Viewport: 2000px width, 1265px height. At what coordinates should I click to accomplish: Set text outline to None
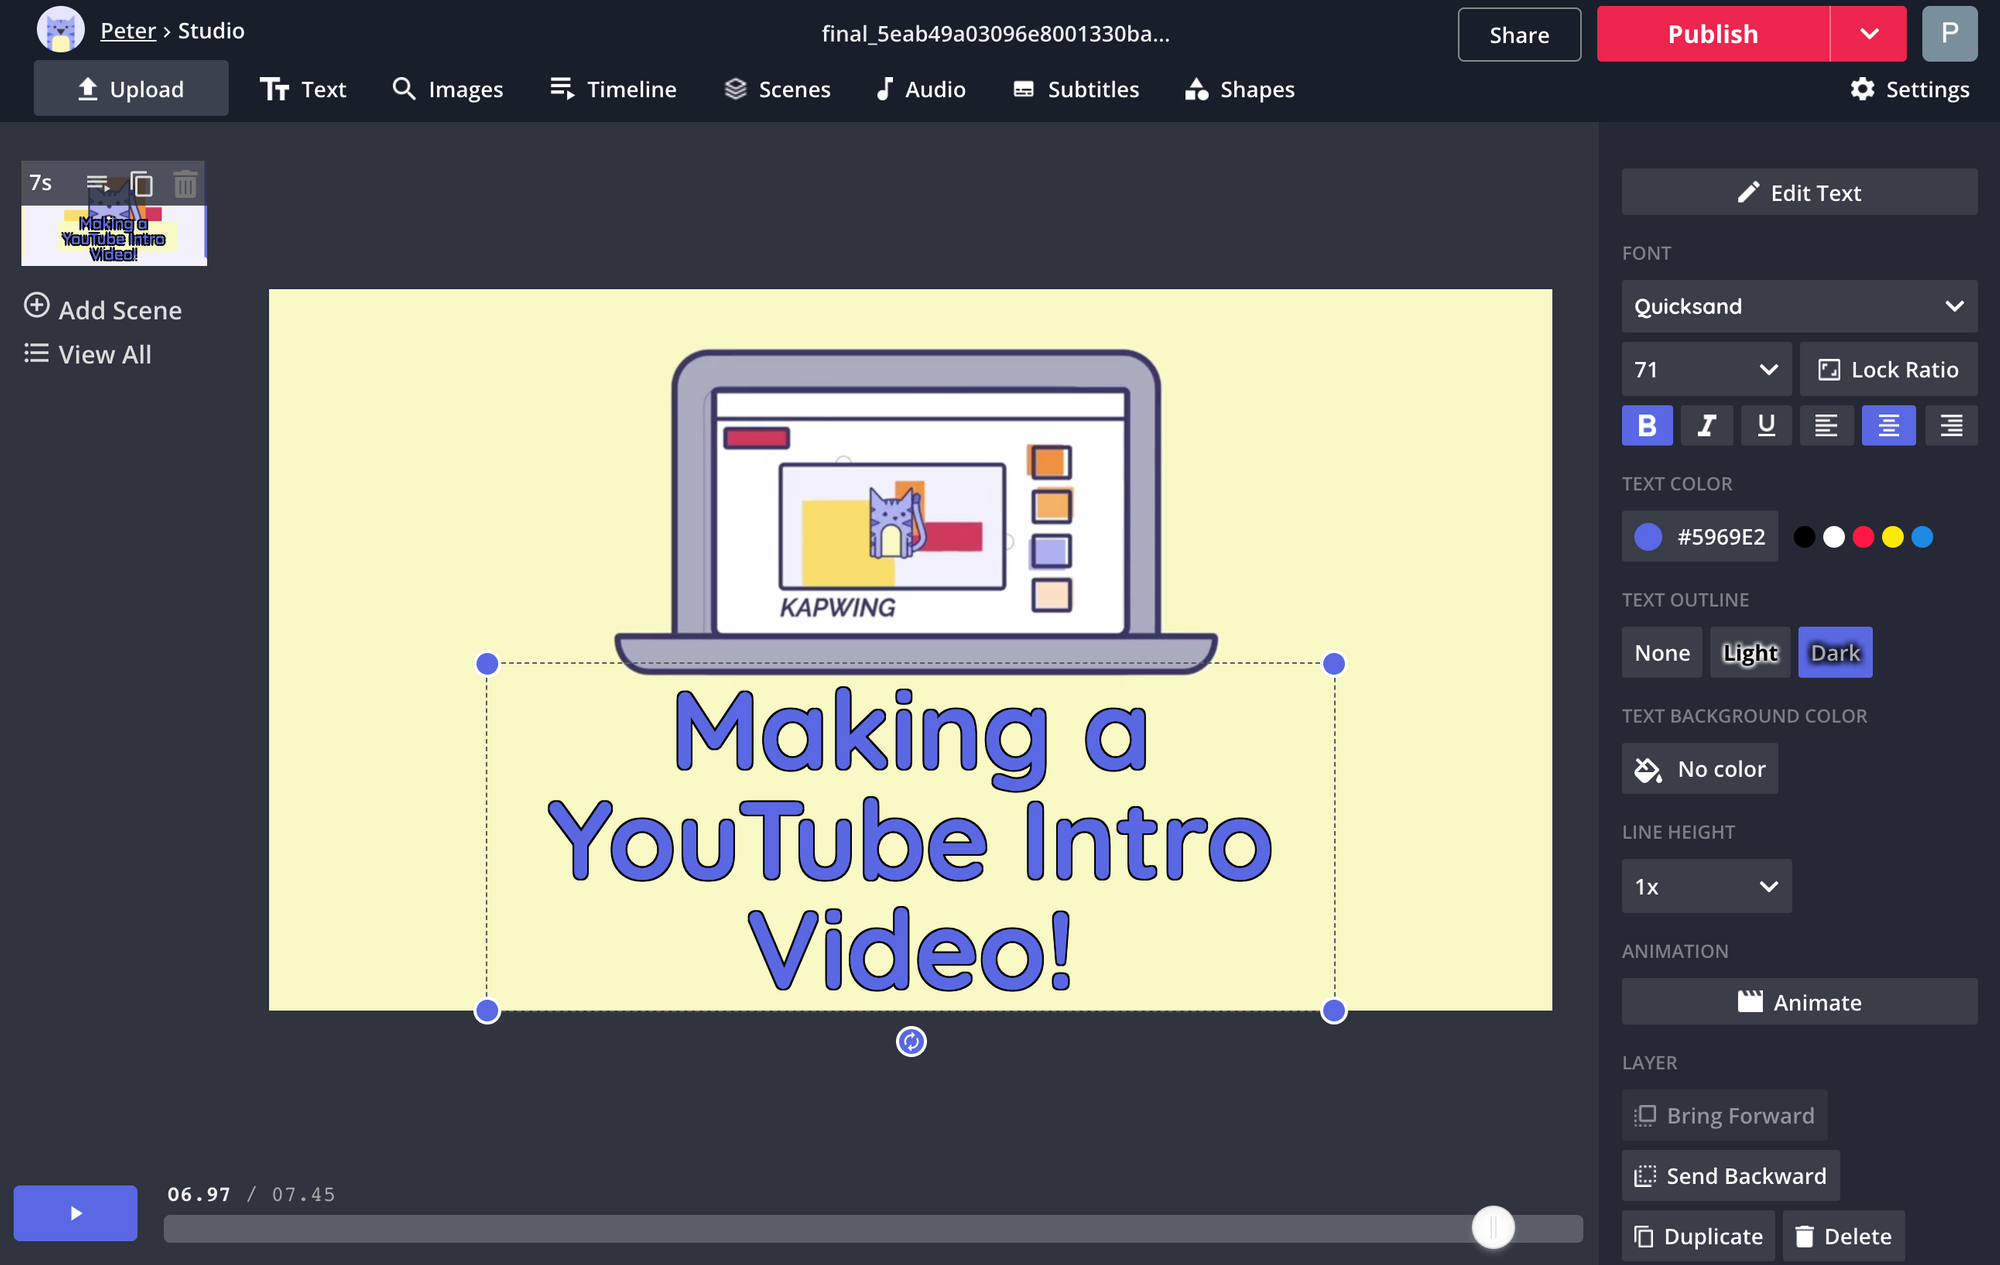tap(1662, 653)
